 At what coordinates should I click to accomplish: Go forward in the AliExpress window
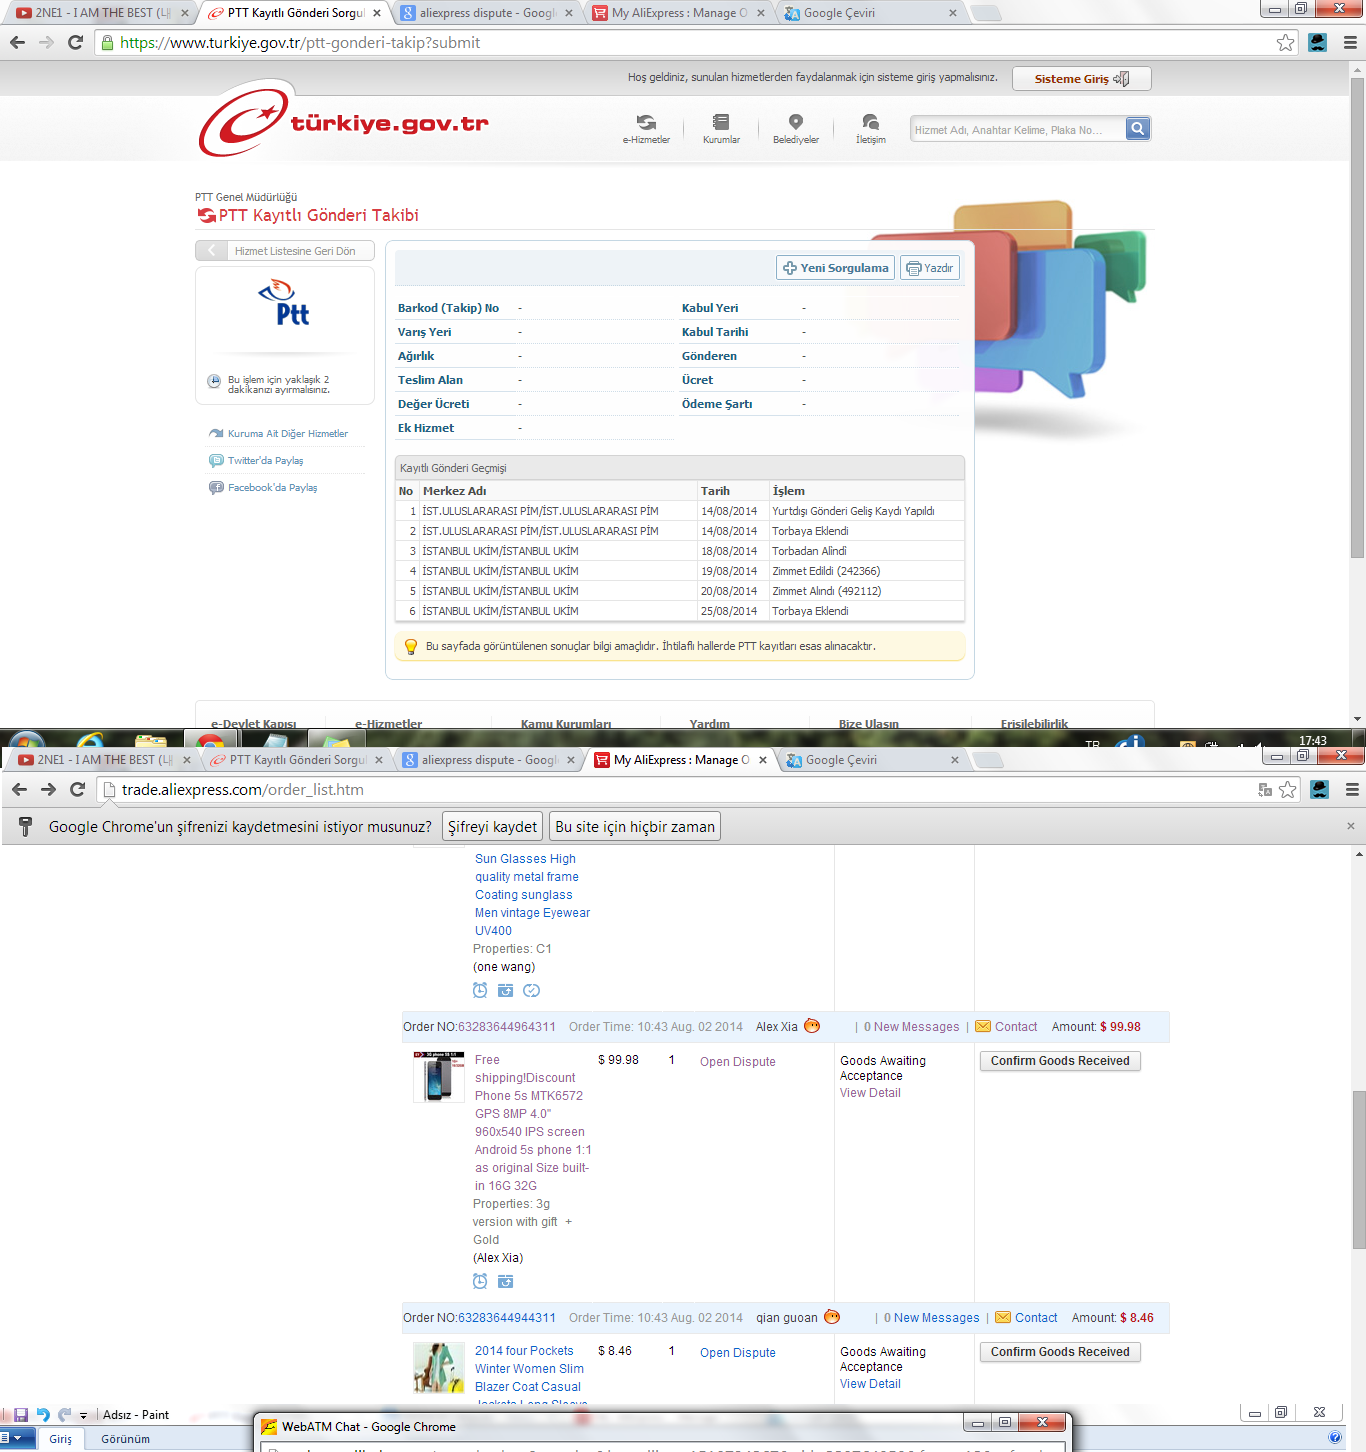[48, 789]
